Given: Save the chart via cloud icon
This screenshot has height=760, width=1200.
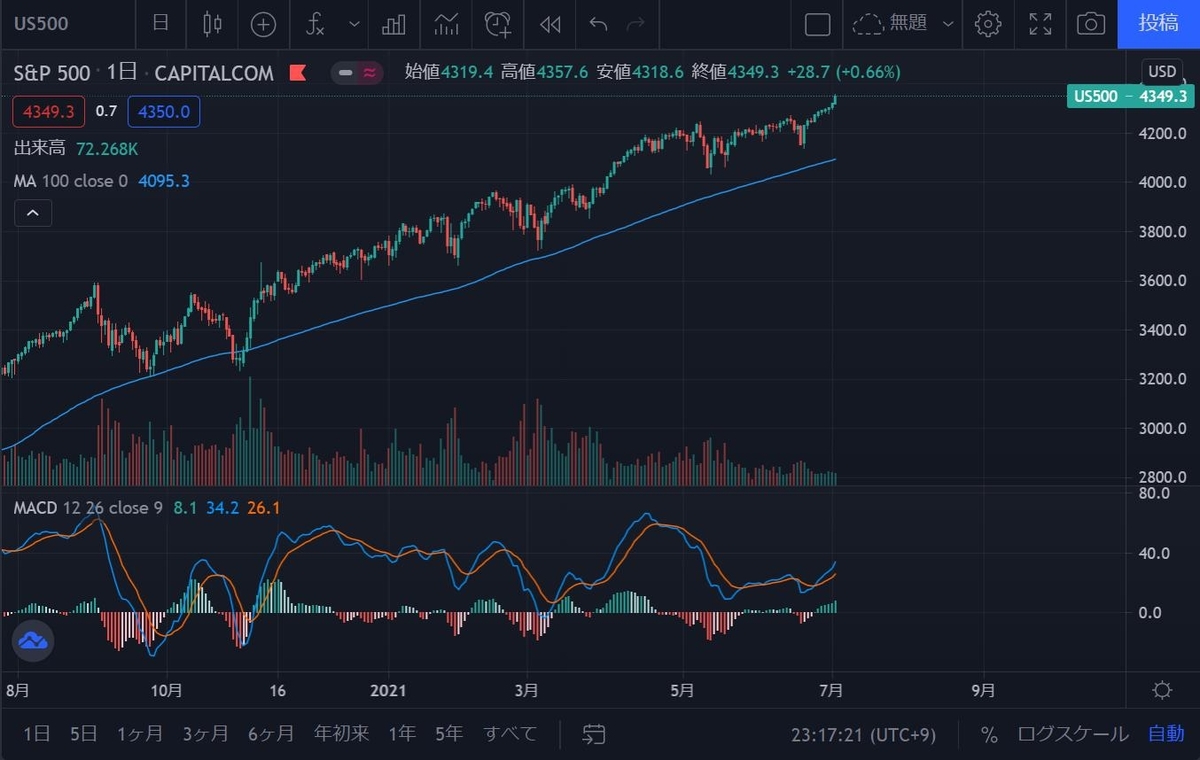Looking at the screenshot, I should pyautogui.click(x=870, y=24).
